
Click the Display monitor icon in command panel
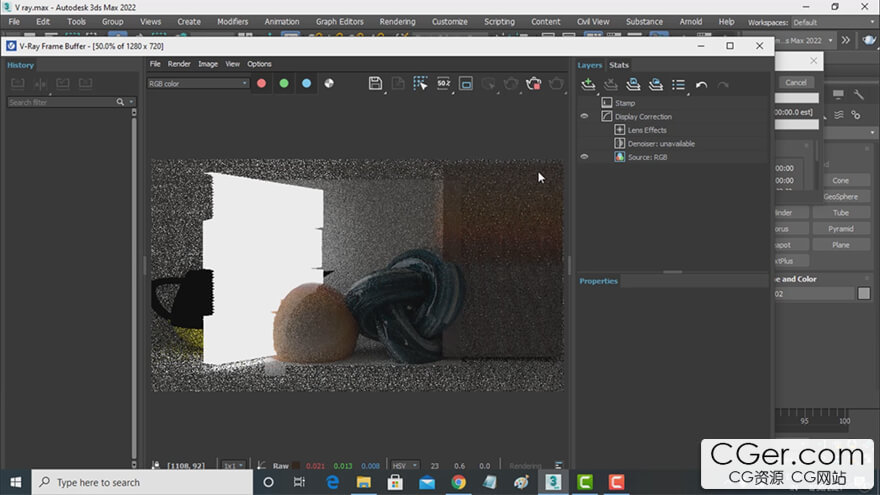(838, 94)
